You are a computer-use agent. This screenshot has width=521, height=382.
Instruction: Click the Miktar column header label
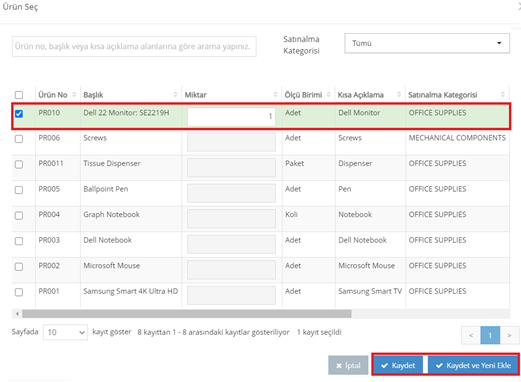coord(196,95)
